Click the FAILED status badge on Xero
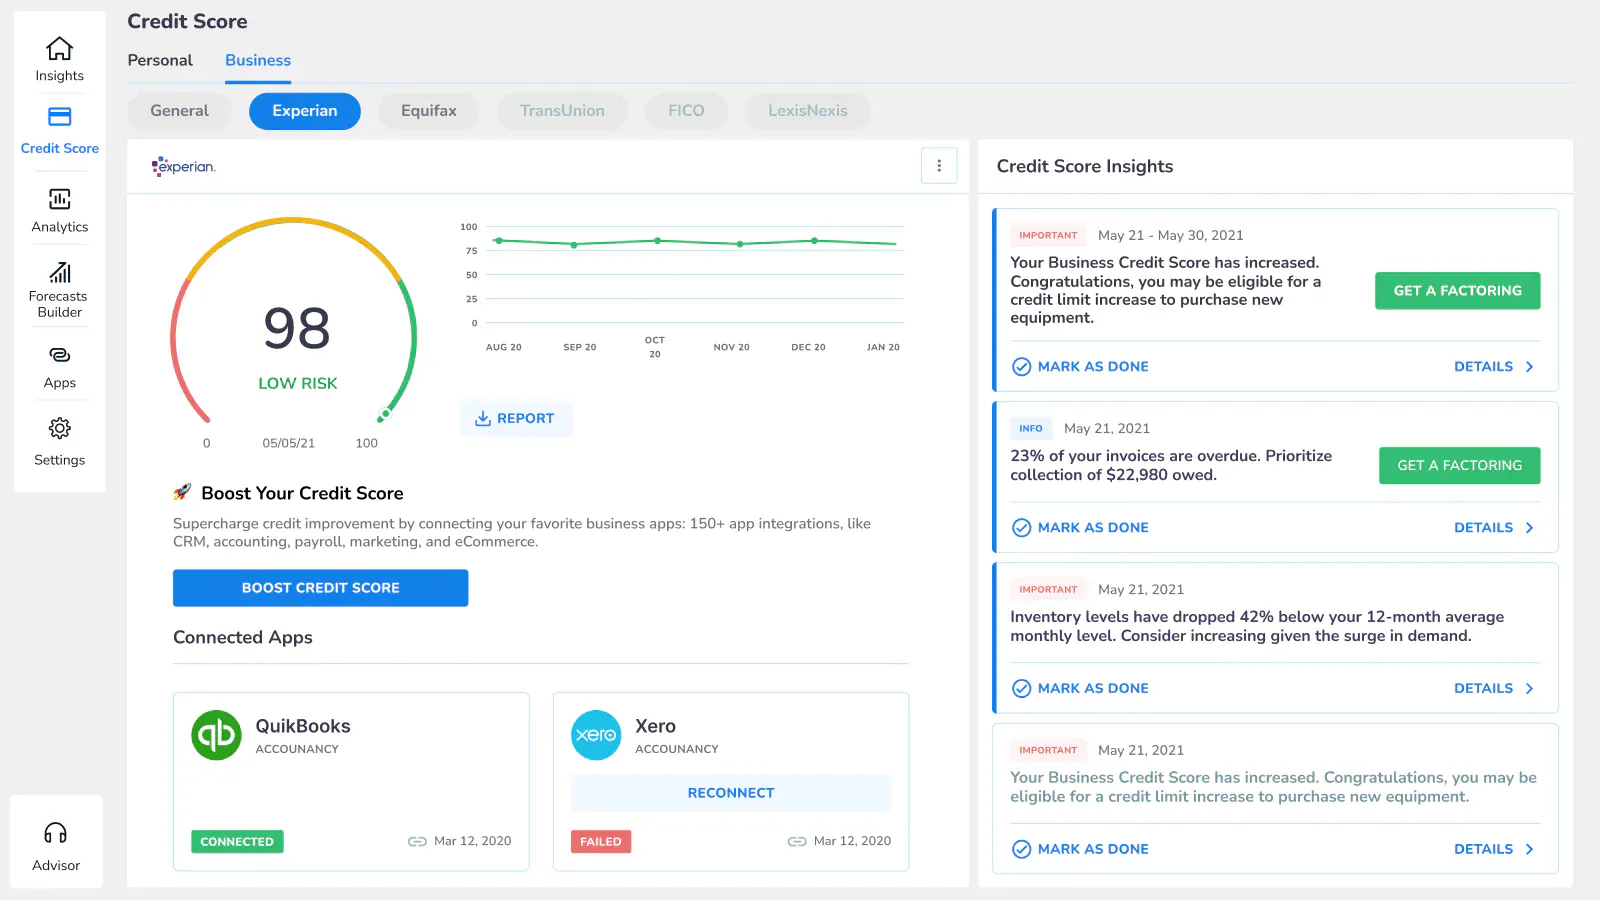Screen dimensions: 1600x900 point(601,842)
